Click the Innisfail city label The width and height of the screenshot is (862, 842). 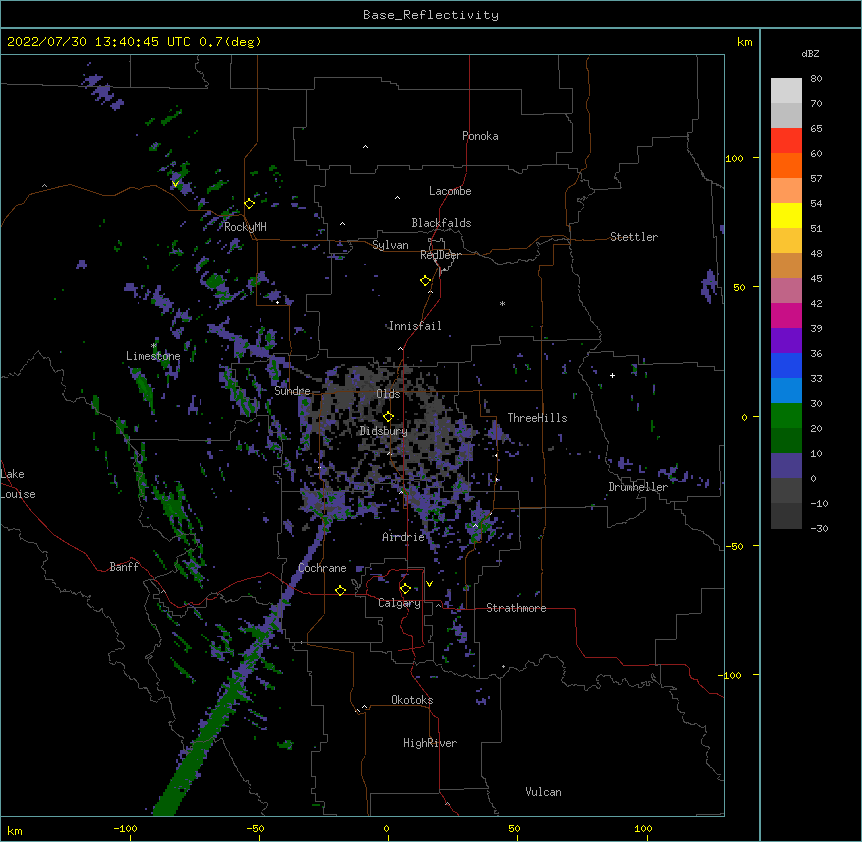415,326
